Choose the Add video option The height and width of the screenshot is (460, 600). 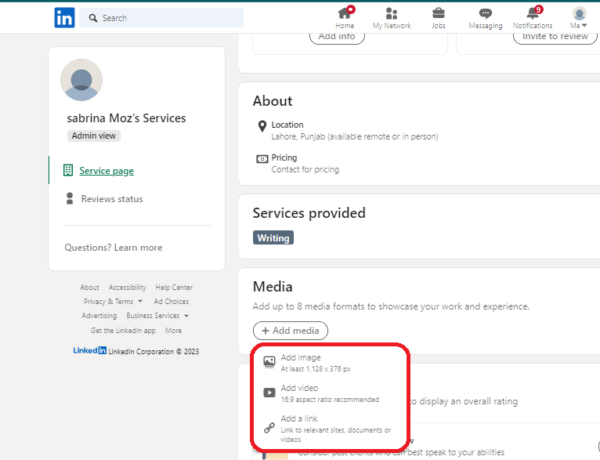coord(330,393)
